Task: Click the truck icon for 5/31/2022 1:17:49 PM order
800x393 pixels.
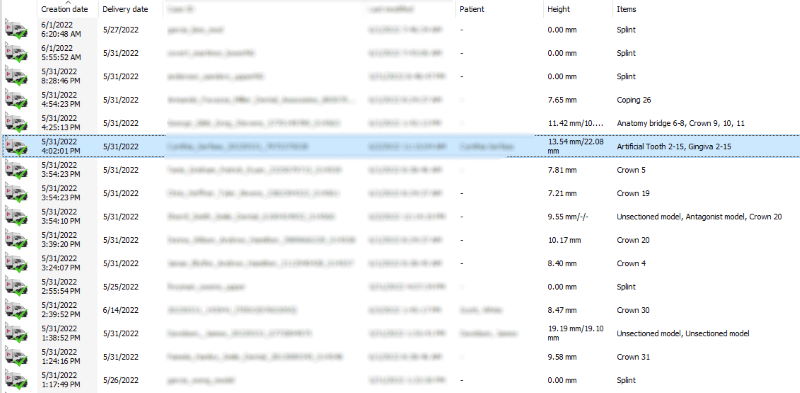Action: coord(16,380)
